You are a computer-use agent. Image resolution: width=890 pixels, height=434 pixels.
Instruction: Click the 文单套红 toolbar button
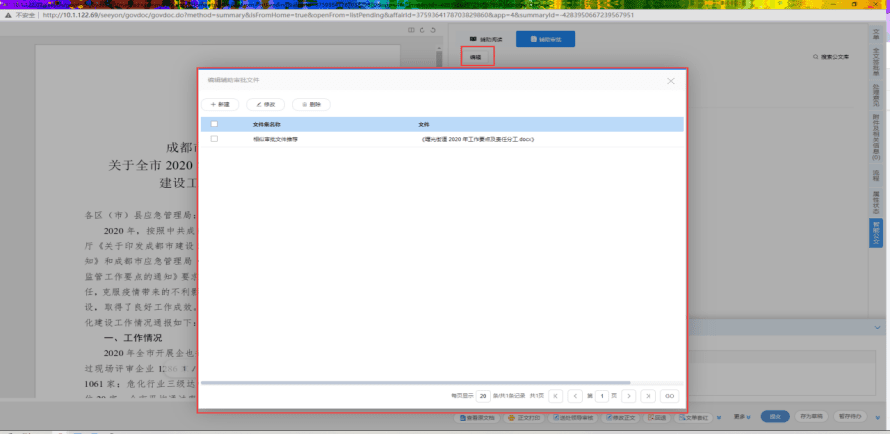[694, 417]
